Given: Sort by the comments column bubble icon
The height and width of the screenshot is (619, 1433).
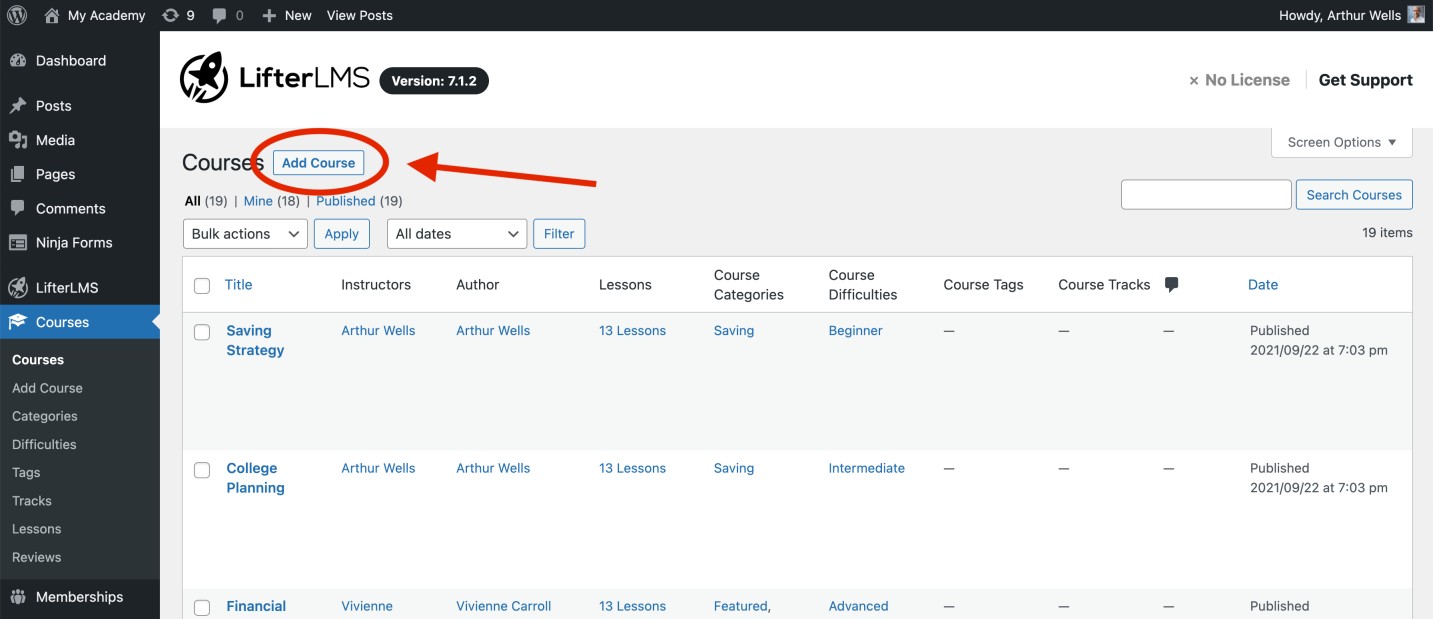Looking at the screenshot, I should pyautogui.click(x=1172, y=285).
